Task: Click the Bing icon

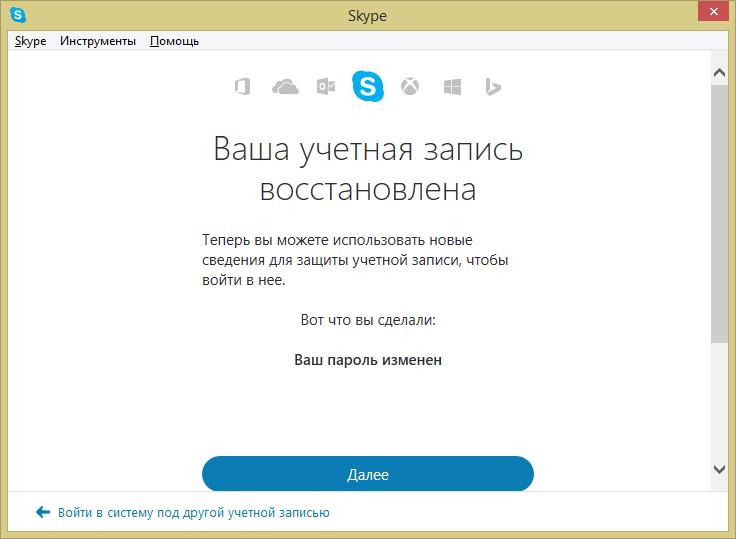Action: click(492, 87)
